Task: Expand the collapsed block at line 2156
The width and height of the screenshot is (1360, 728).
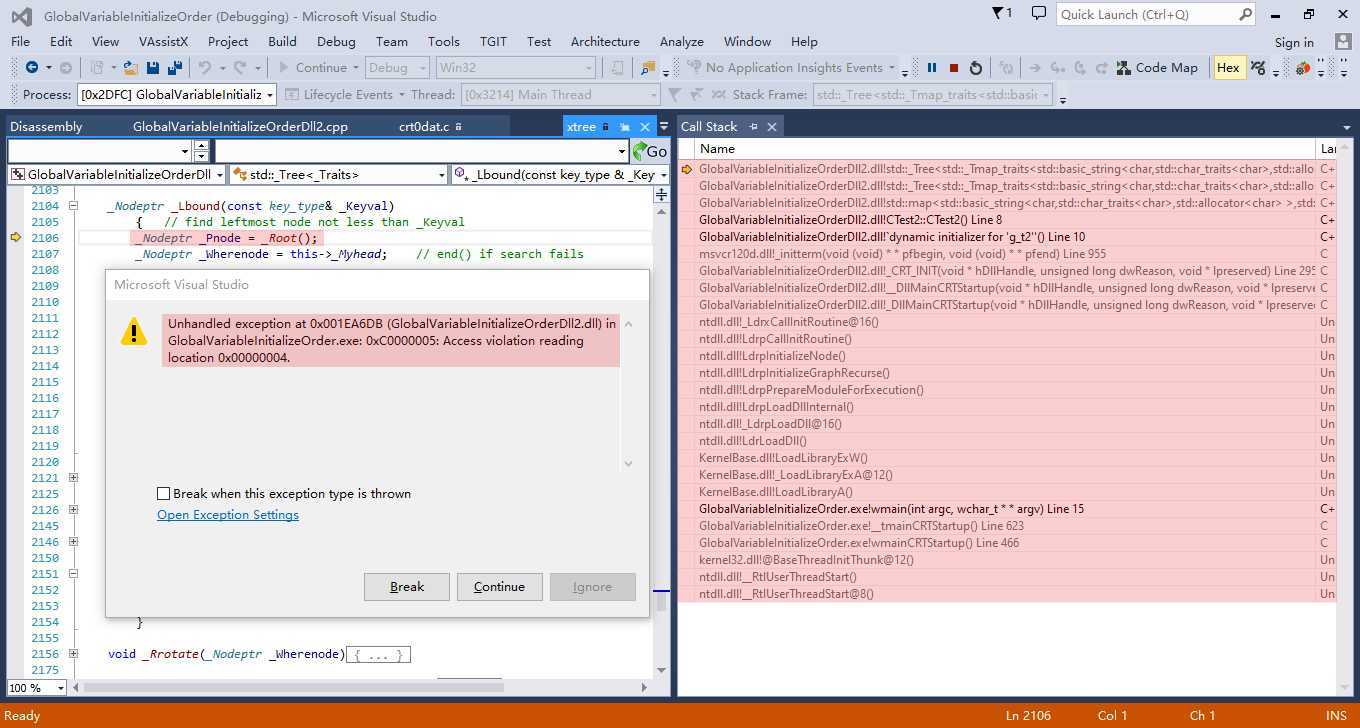Action: click(x=73, y=654)
